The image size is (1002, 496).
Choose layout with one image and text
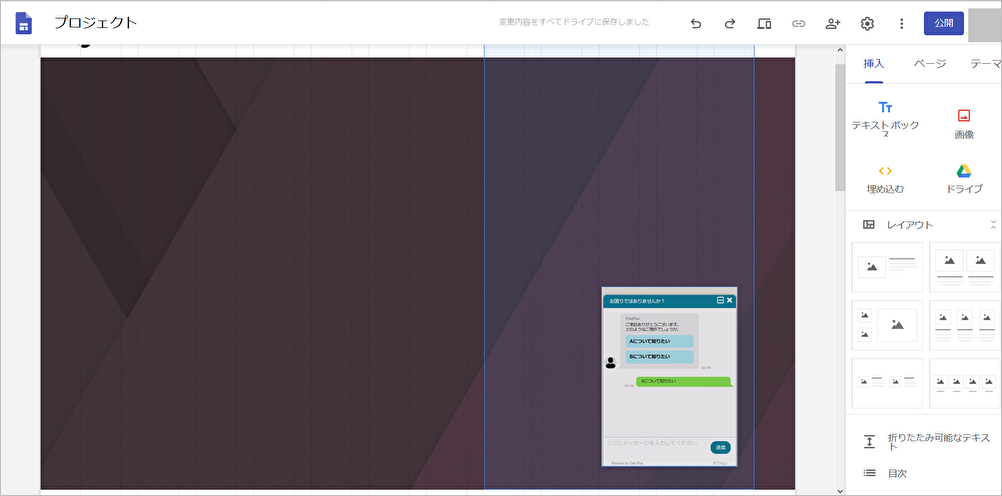point(887,267)
